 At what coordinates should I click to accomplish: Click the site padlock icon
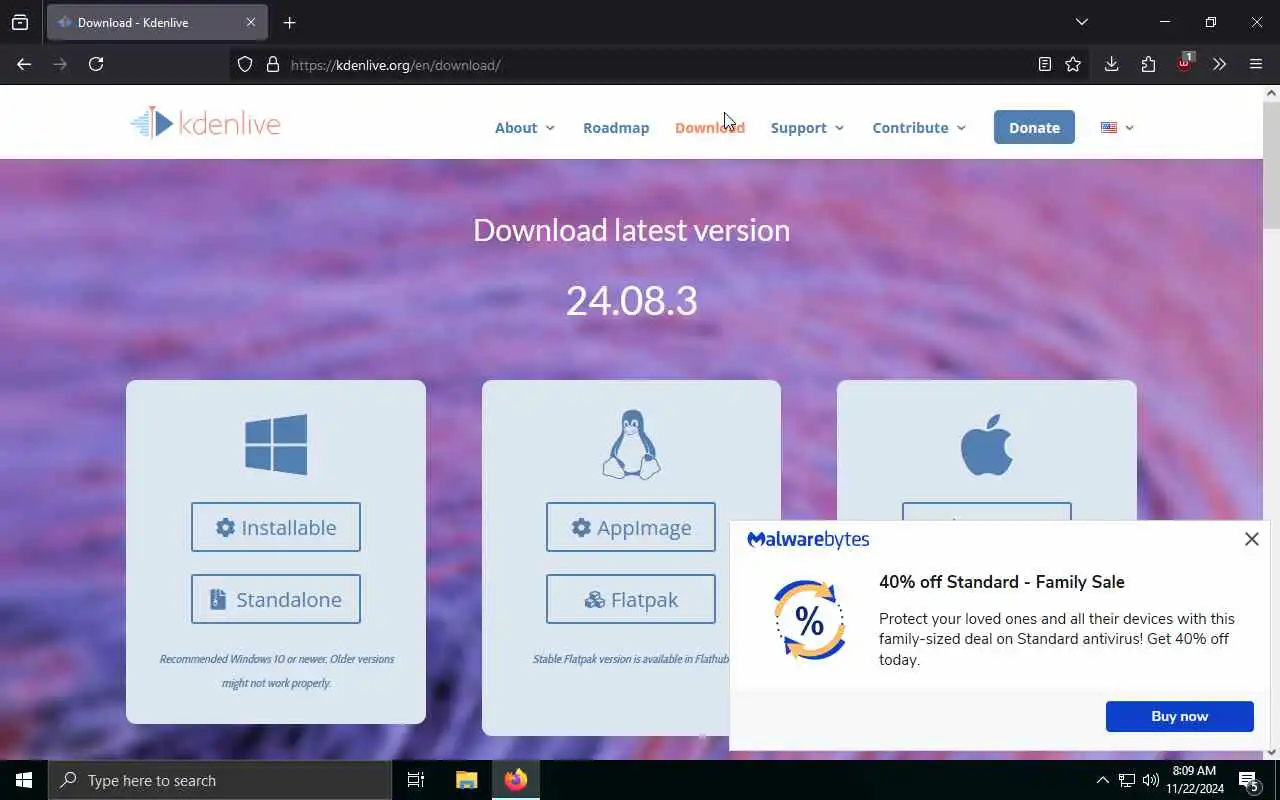pyautogui.click(x=272, y=65)
